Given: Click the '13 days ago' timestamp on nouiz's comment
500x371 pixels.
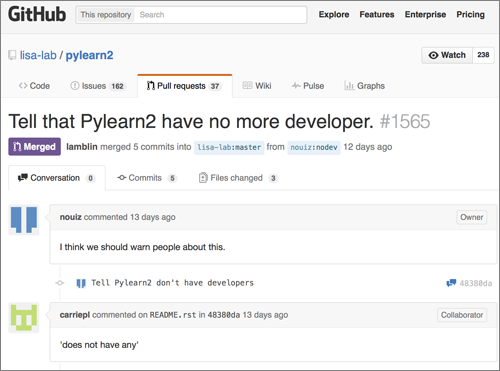Looking at the screenshot, I should [153, 217].
